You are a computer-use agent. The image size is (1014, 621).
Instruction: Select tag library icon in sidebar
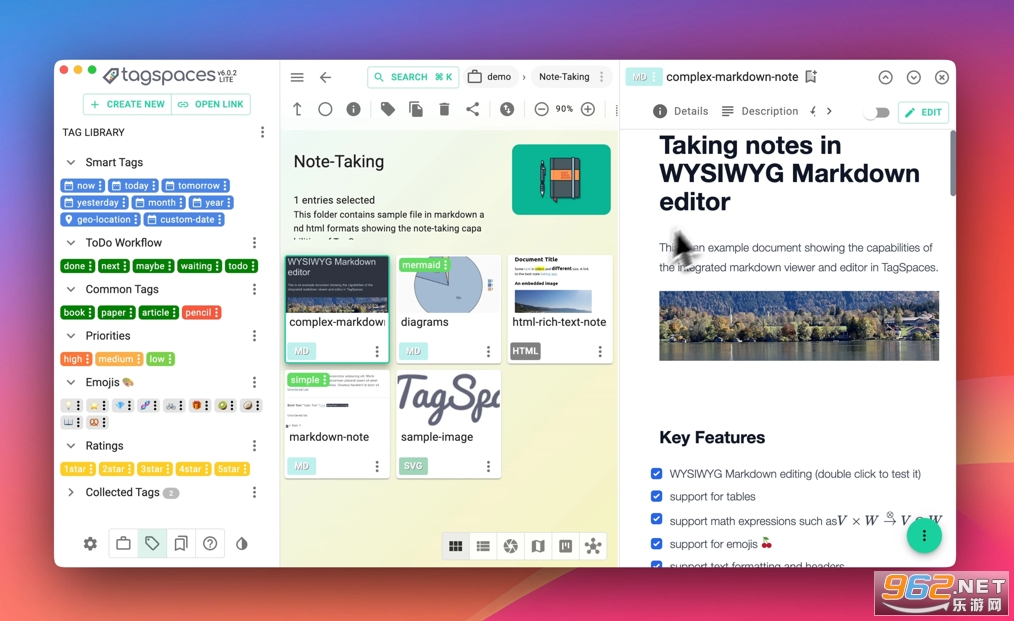tap(152, 543)
